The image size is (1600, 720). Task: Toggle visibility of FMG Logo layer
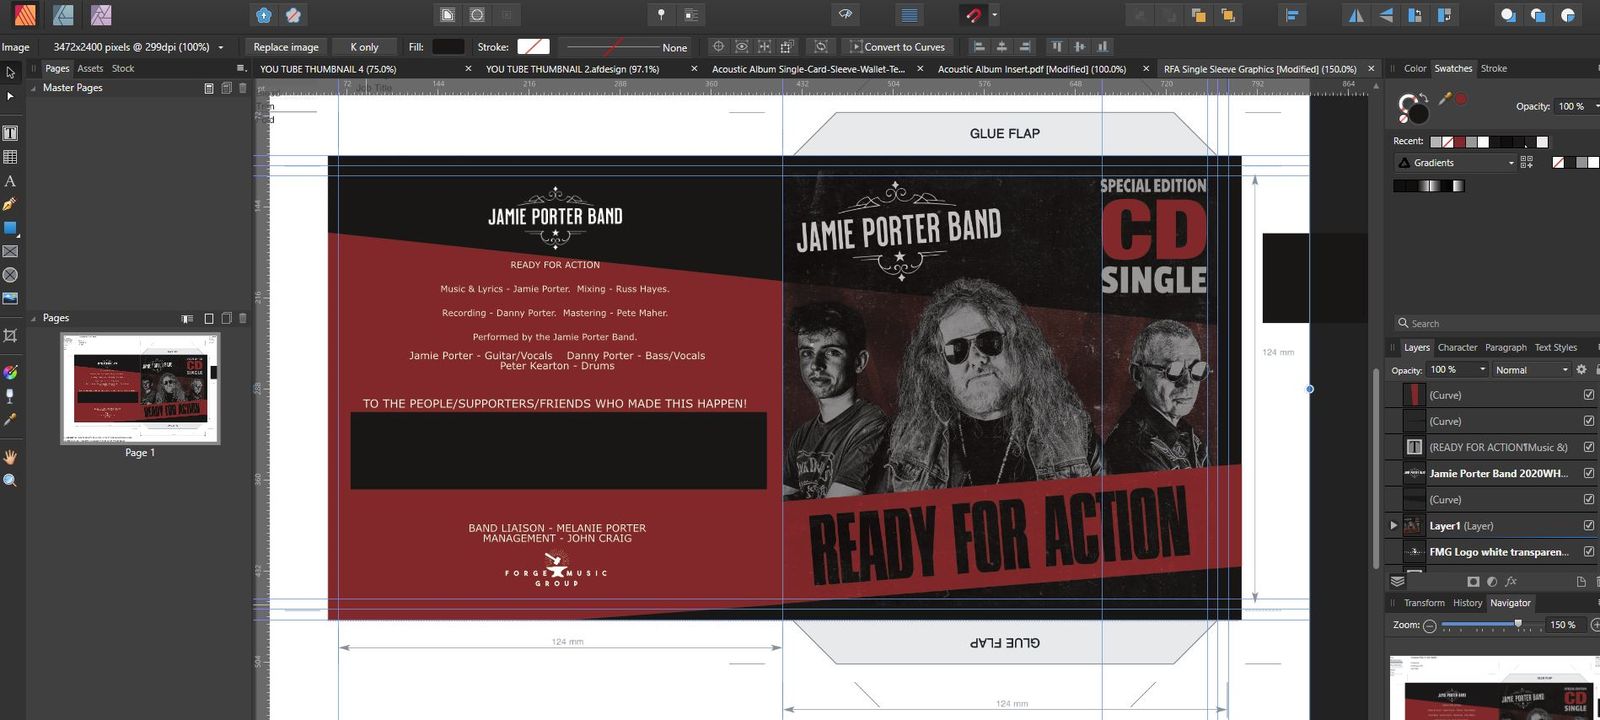pos(1588,551)
